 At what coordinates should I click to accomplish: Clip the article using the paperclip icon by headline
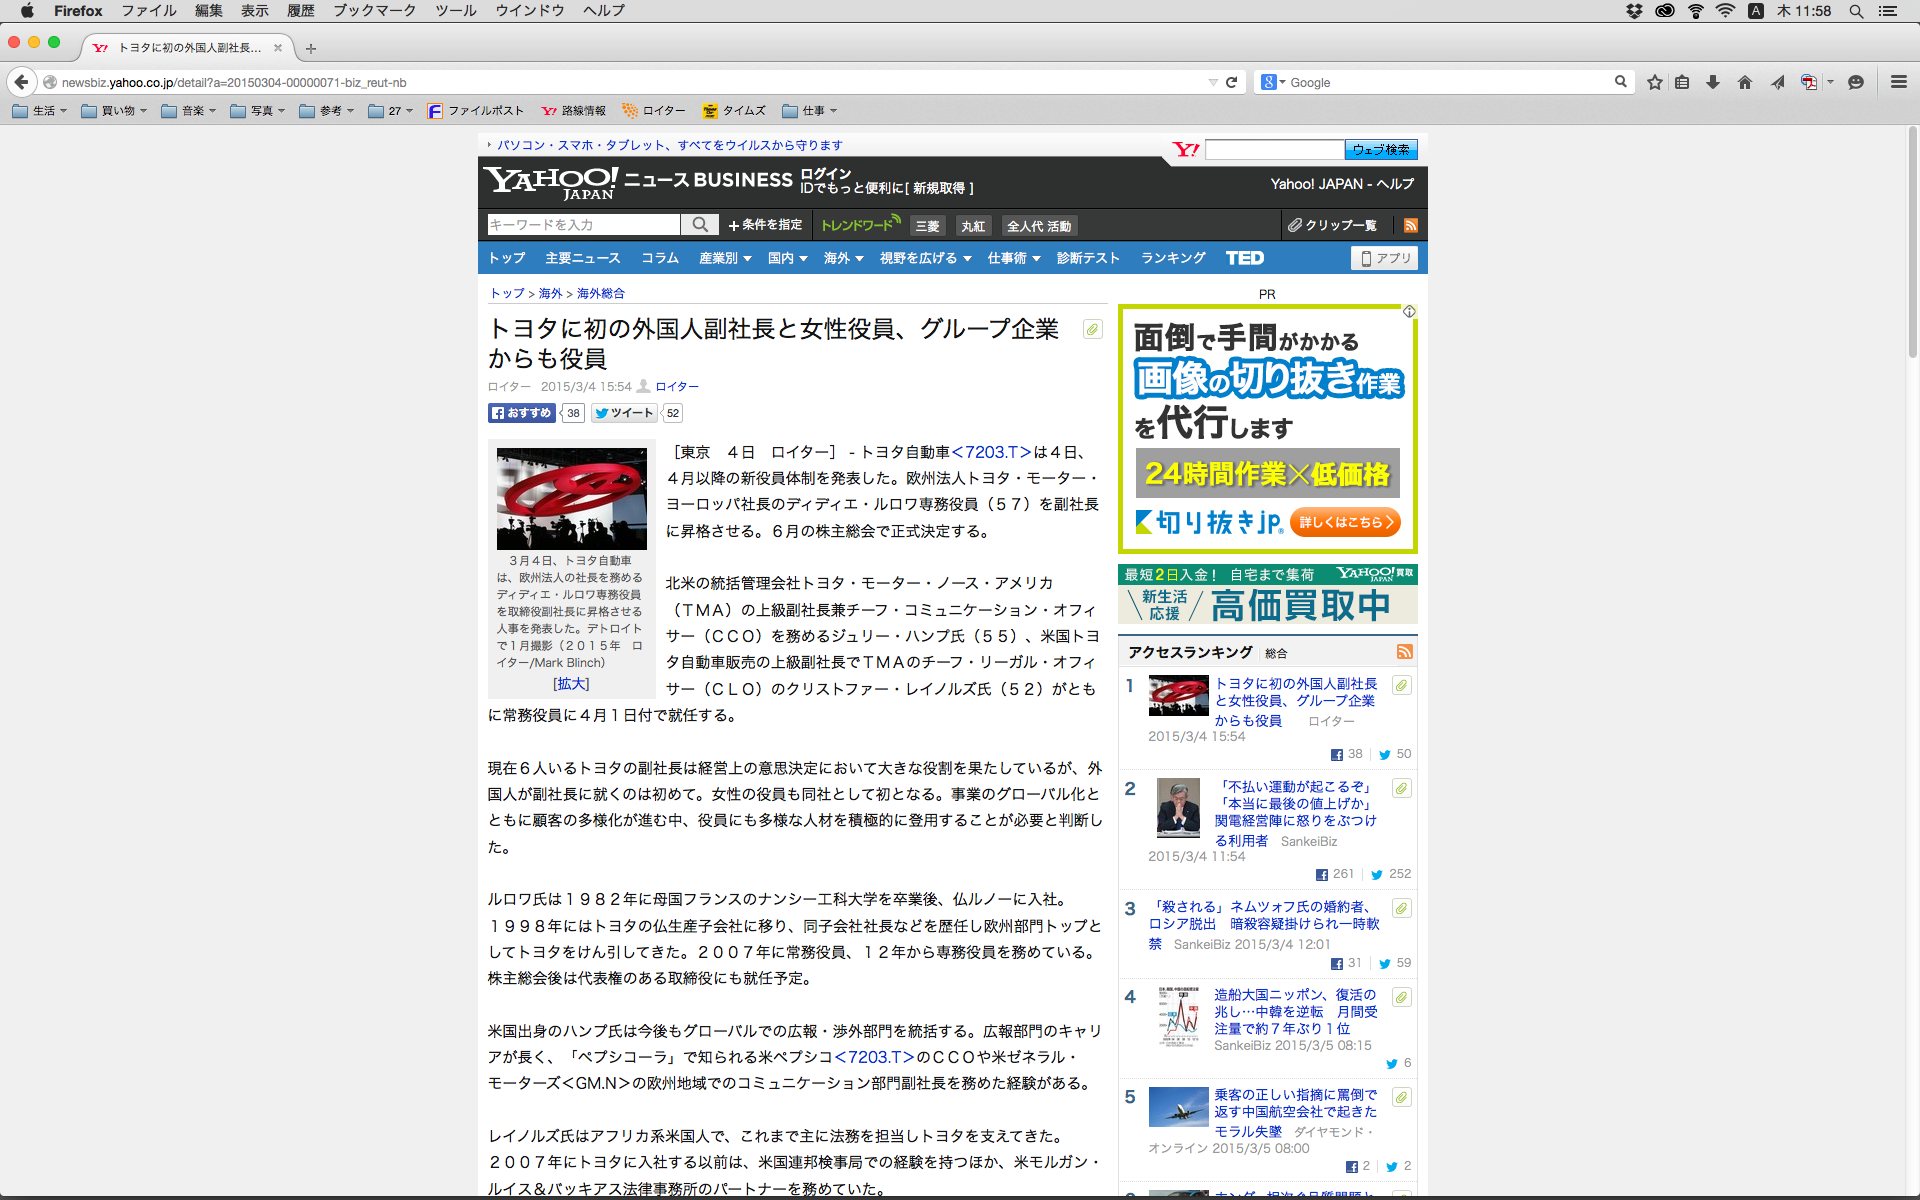(1092, 329)
